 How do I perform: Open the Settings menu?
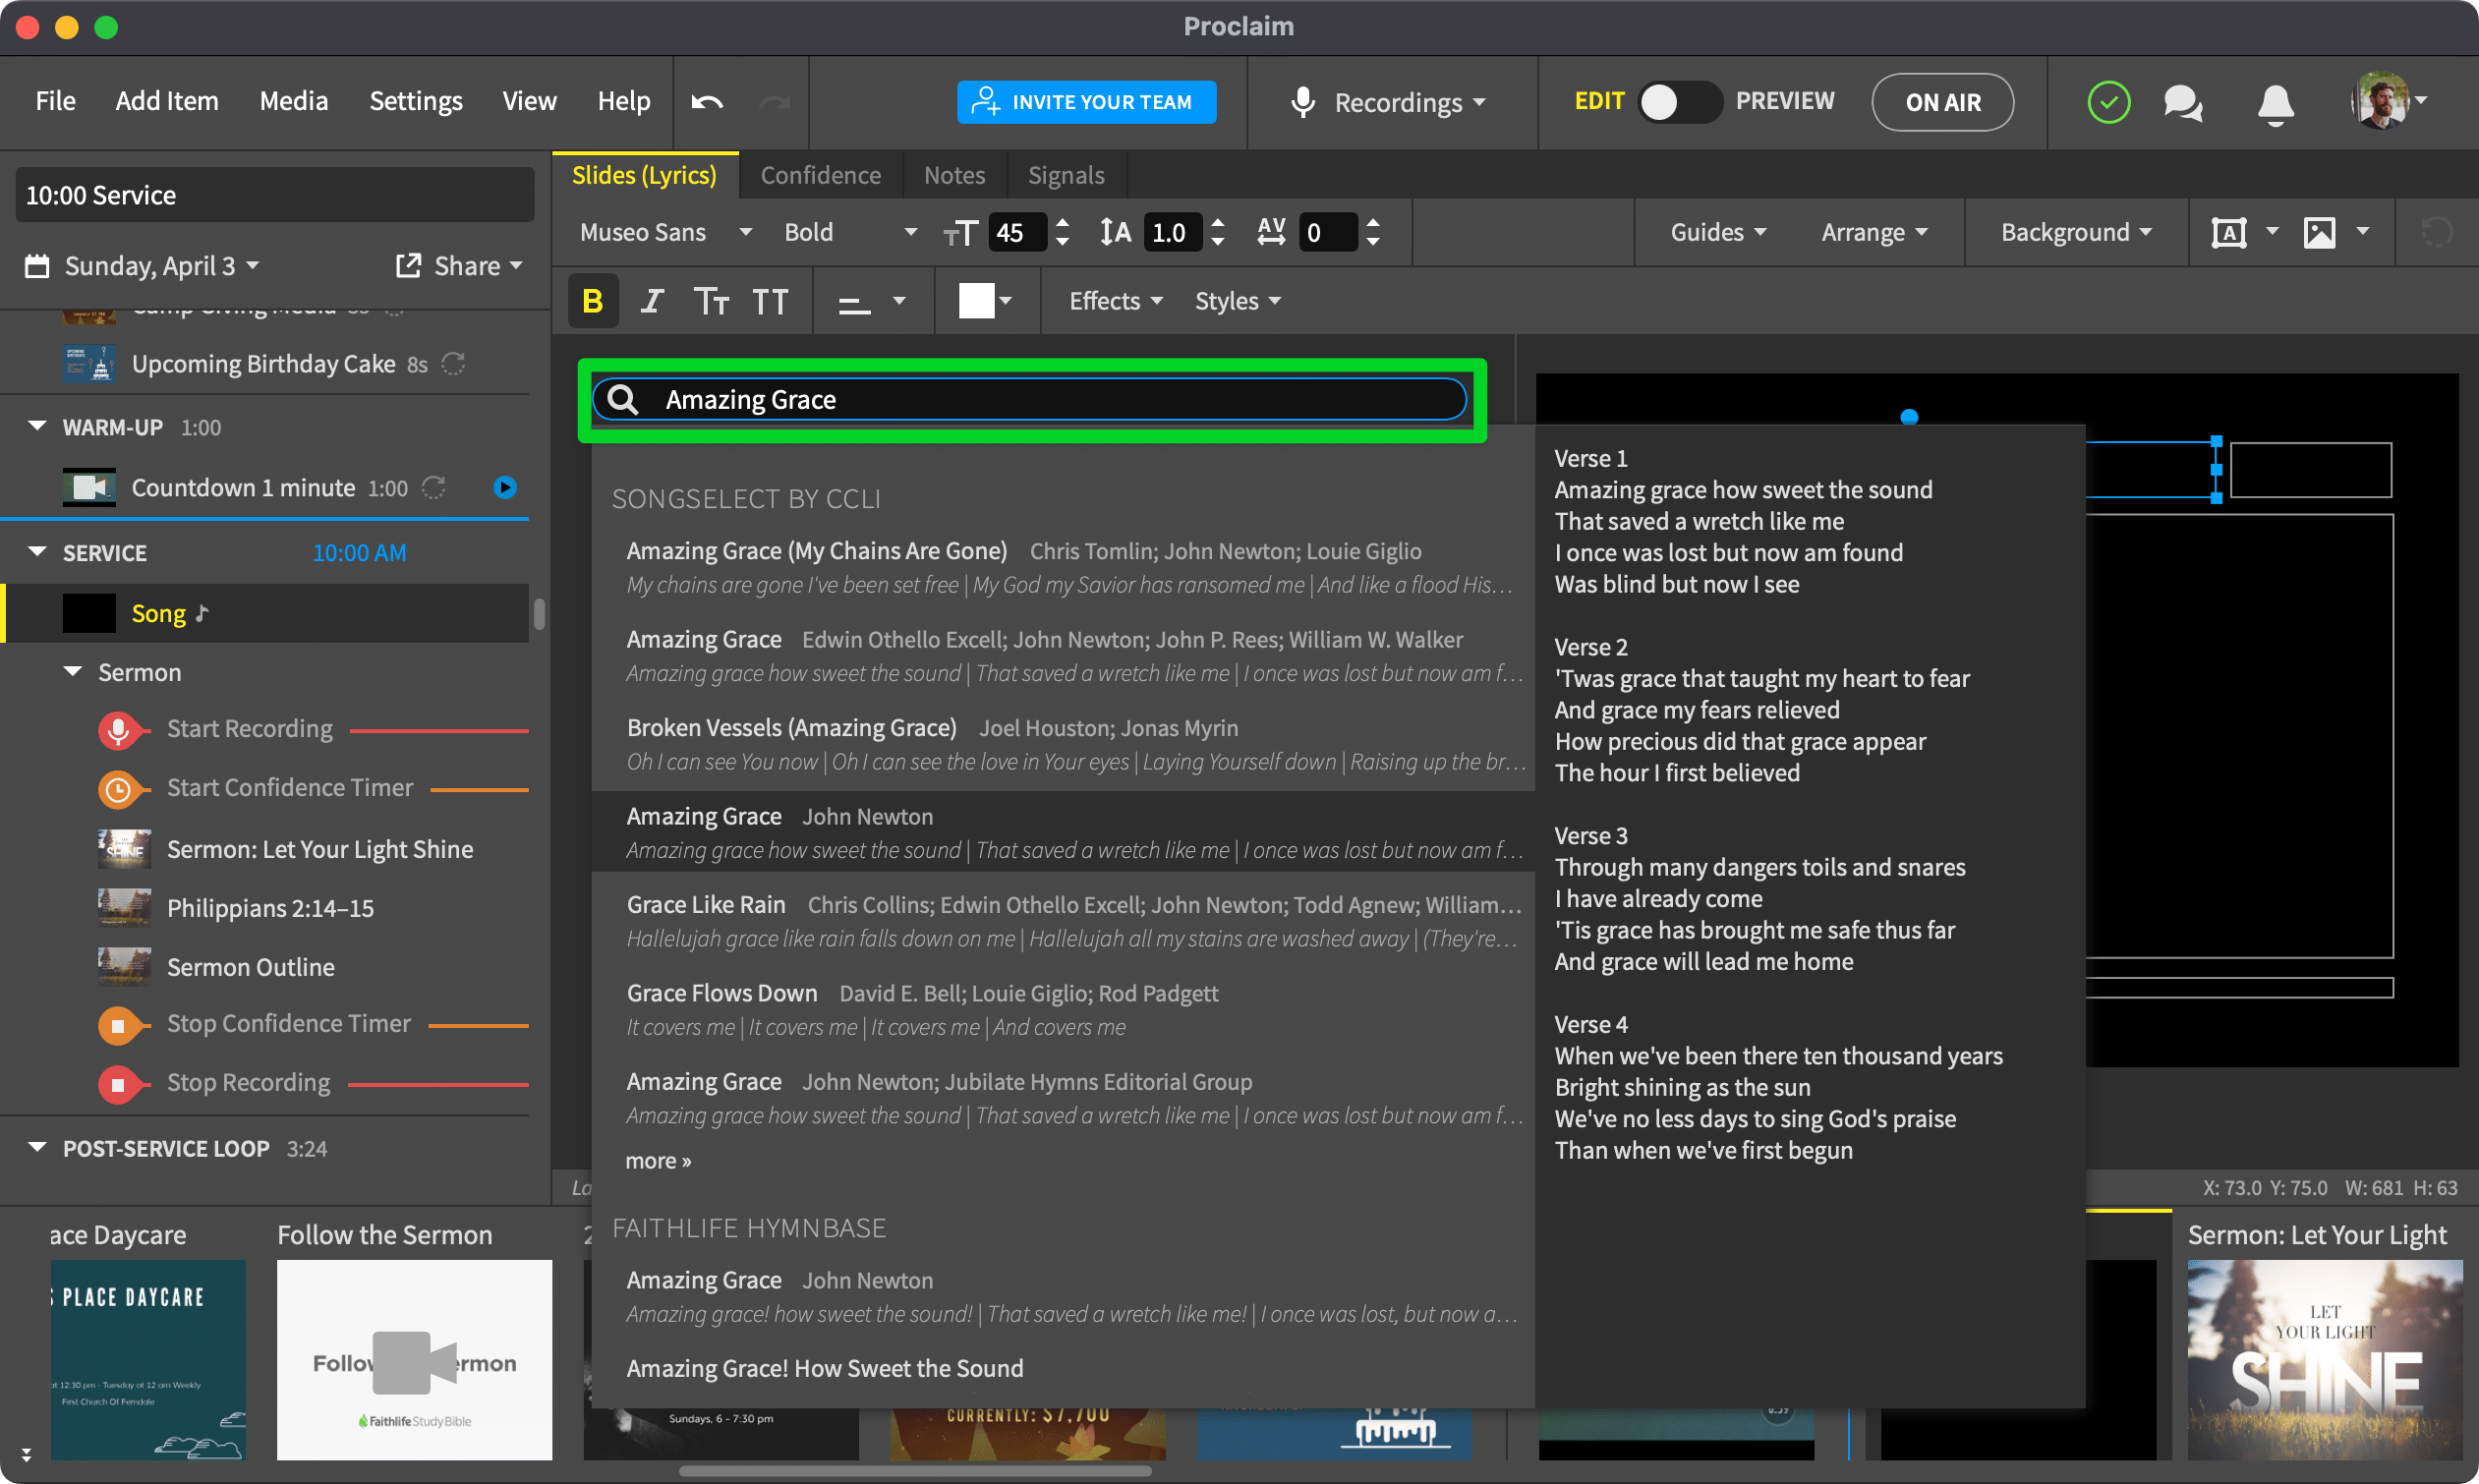click(x=416, y=101)
